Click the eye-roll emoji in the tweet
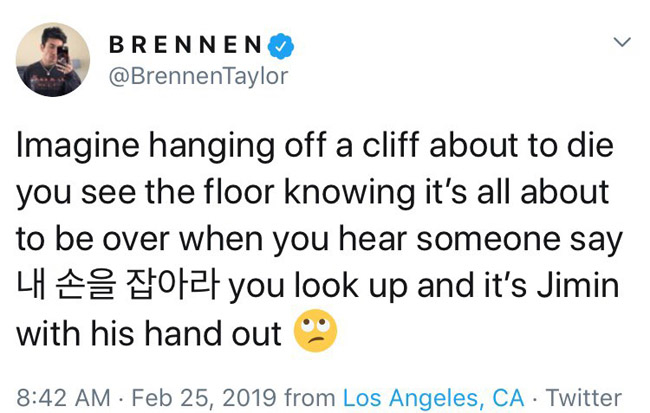 314,332
